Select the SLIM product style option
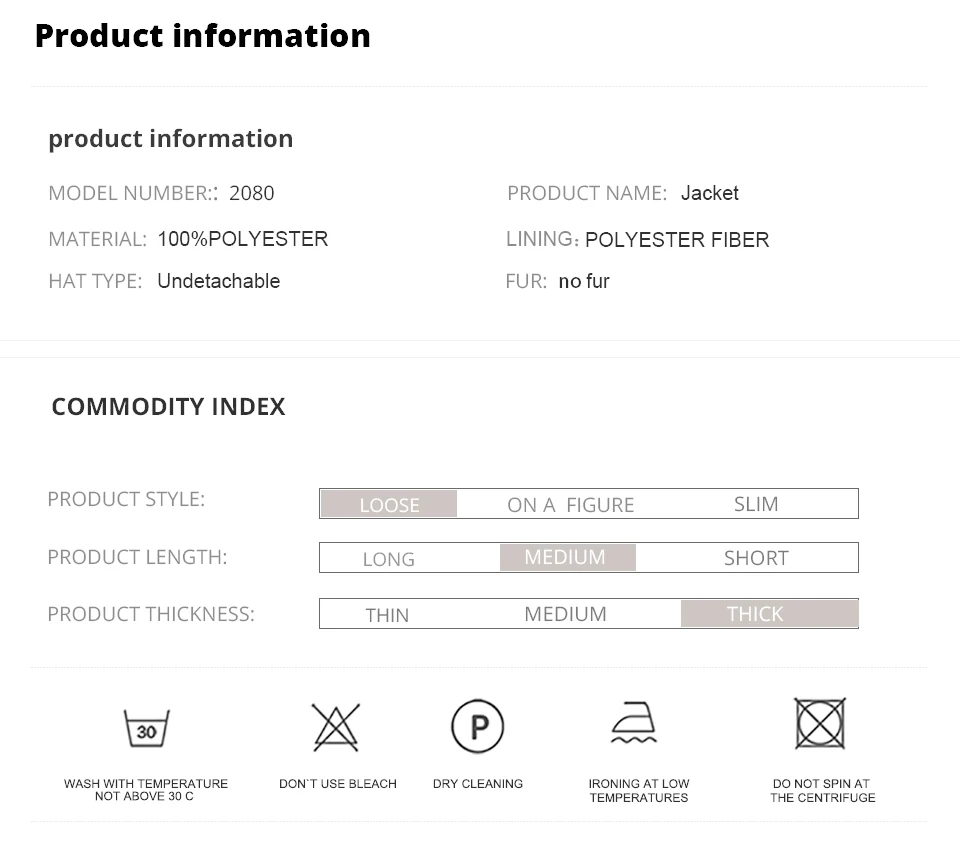The width and height of the screenshot is (960, 859). 756,504
